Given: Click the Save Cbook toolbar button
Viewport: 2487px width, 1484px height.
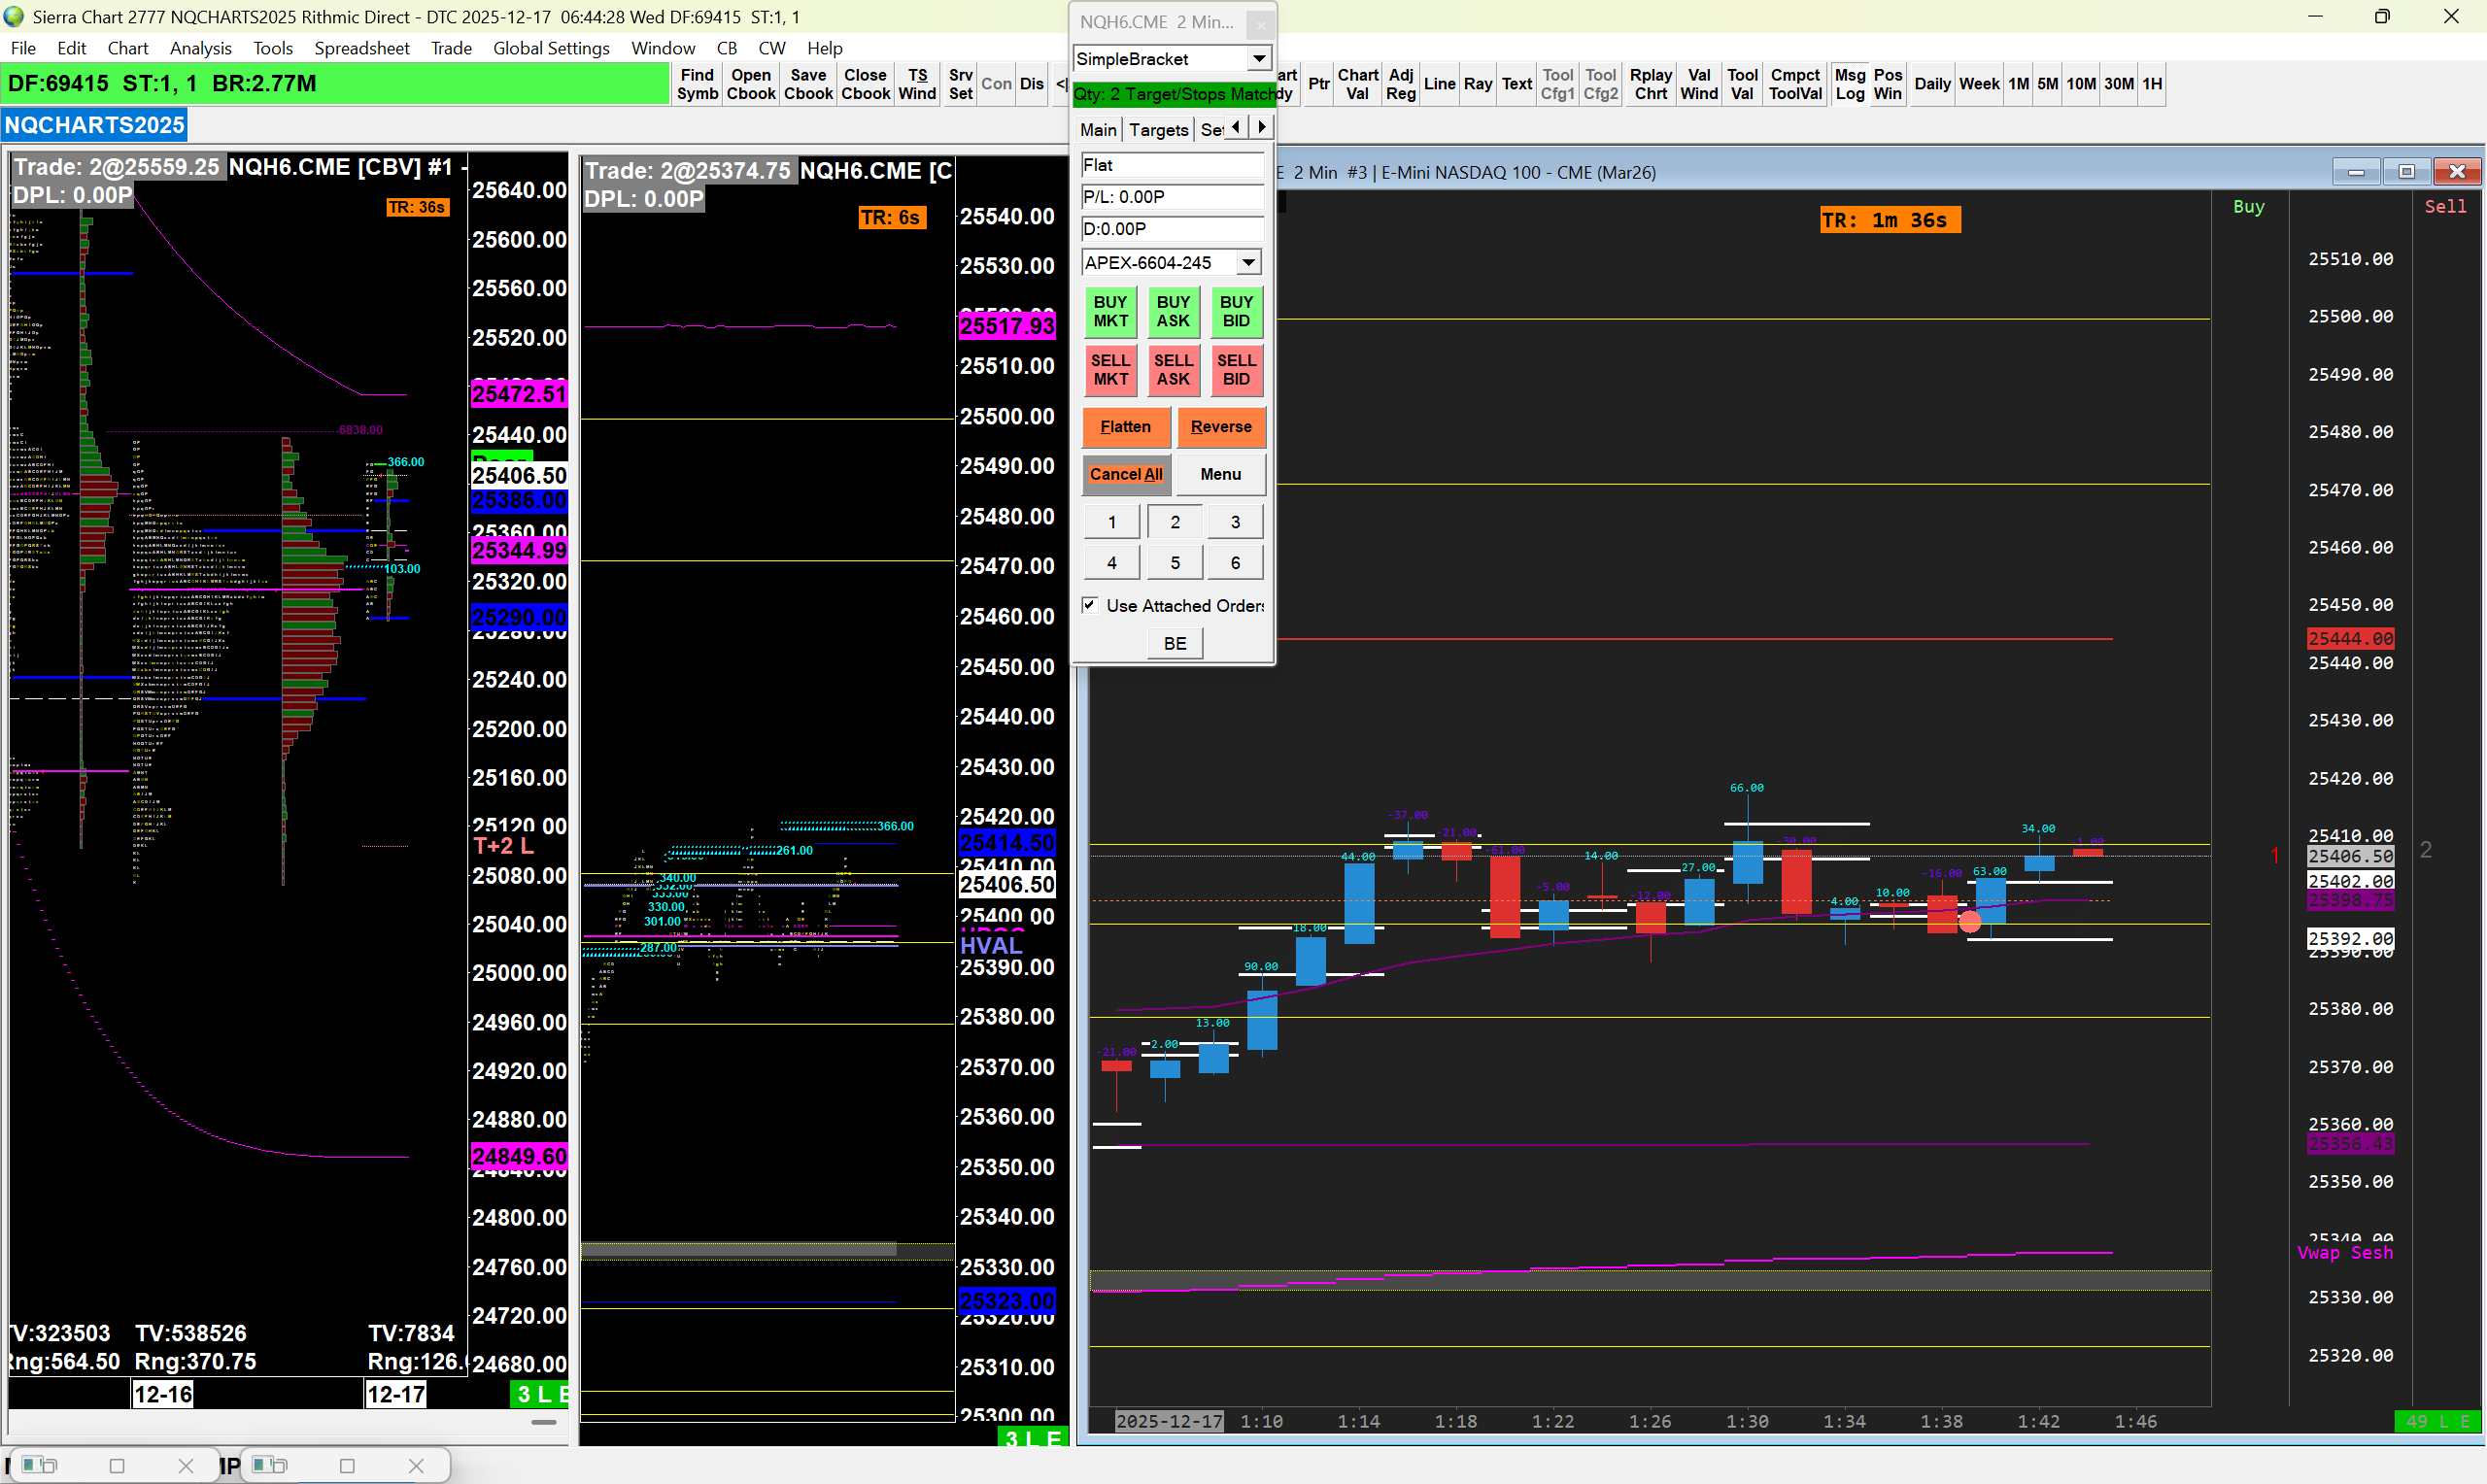Looking at the screenshot, I should (x=808, y=84).
